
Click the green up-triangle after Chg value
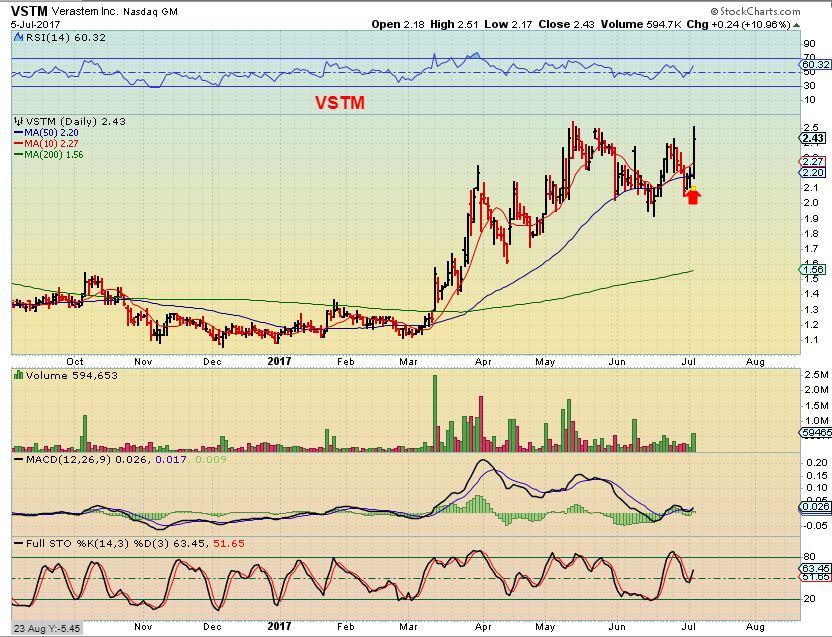tap(796, 25)
